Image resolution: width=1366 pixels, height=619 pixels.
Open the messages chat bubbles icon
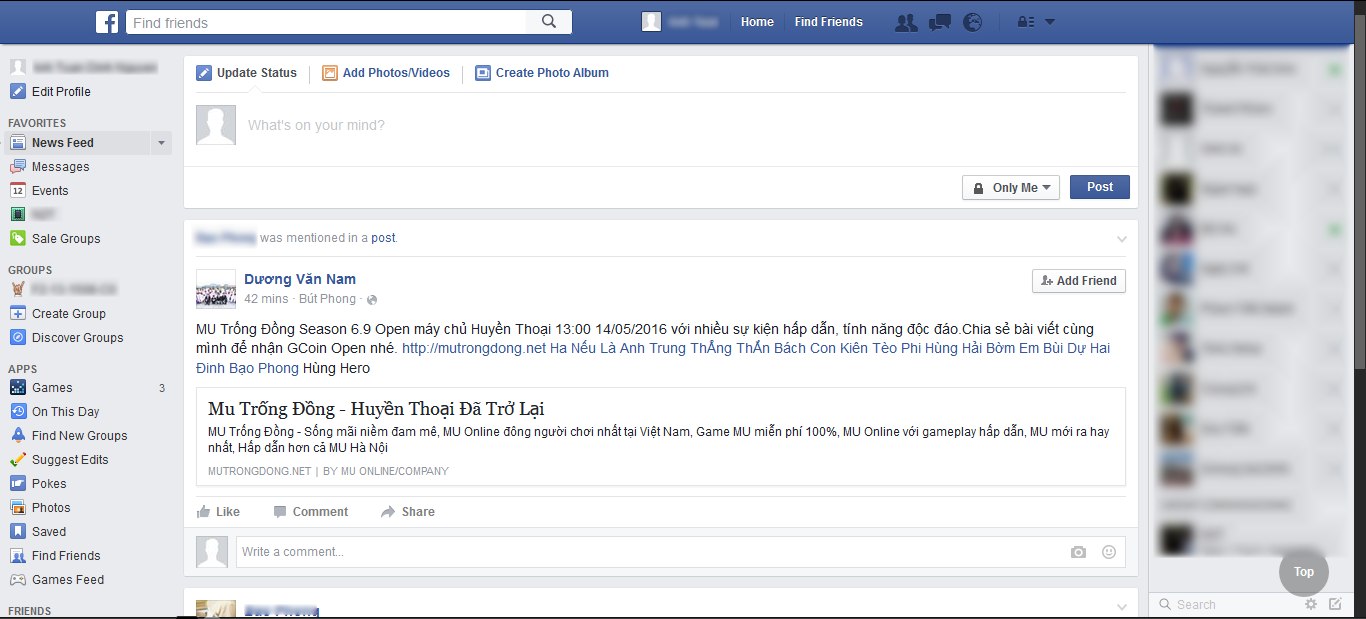click(940, 22)
